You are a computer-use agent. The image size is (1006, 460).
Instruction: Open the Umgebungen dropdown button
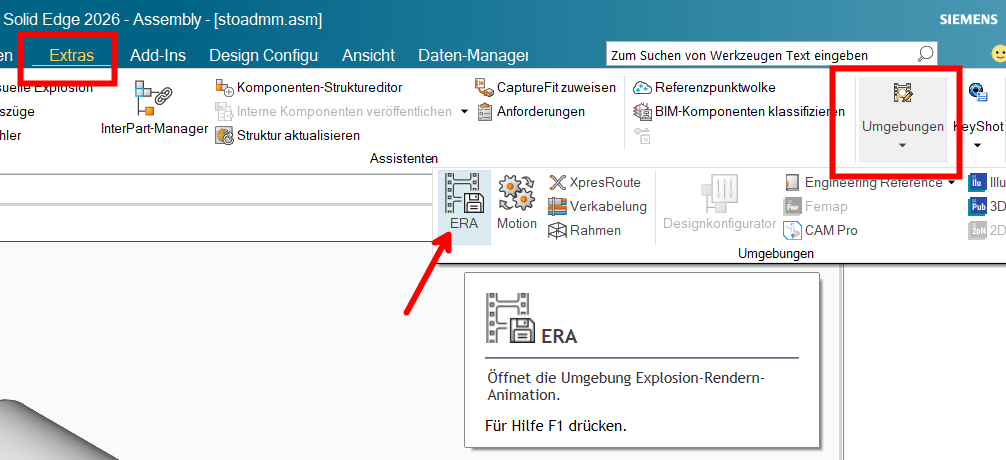pyautogui.click(x=902, y=119)
